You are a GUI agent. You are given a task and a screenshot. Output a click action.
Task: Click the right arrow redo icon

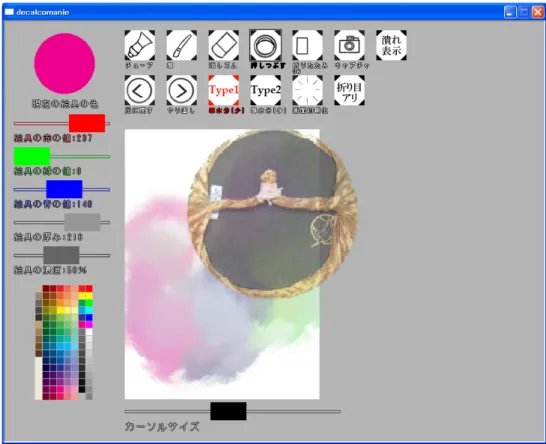coord(182,90)
